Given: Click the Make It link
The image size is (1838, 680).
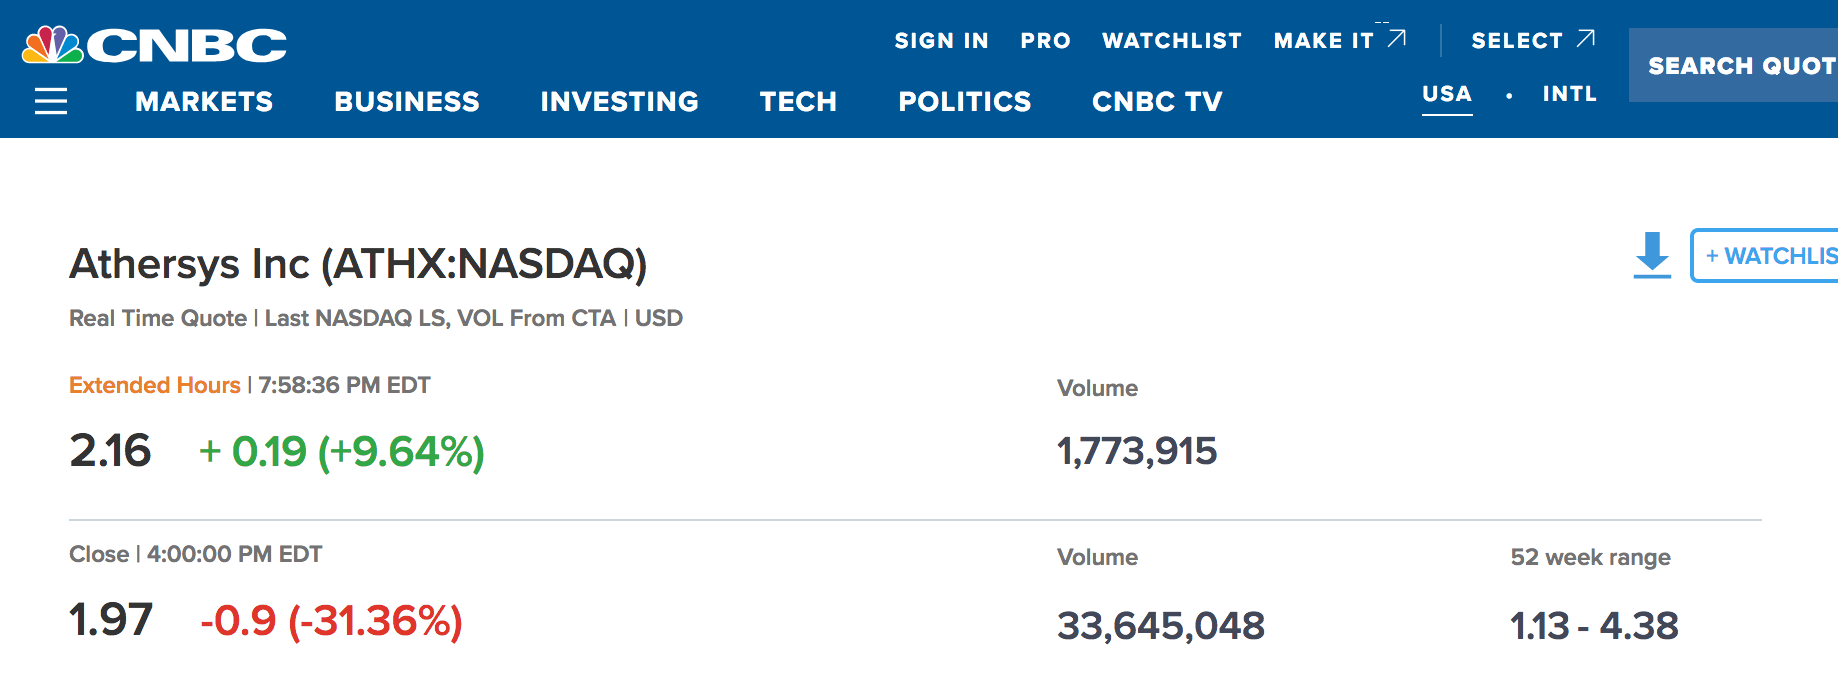Looking at the screenshot, I should point(1323,41).
